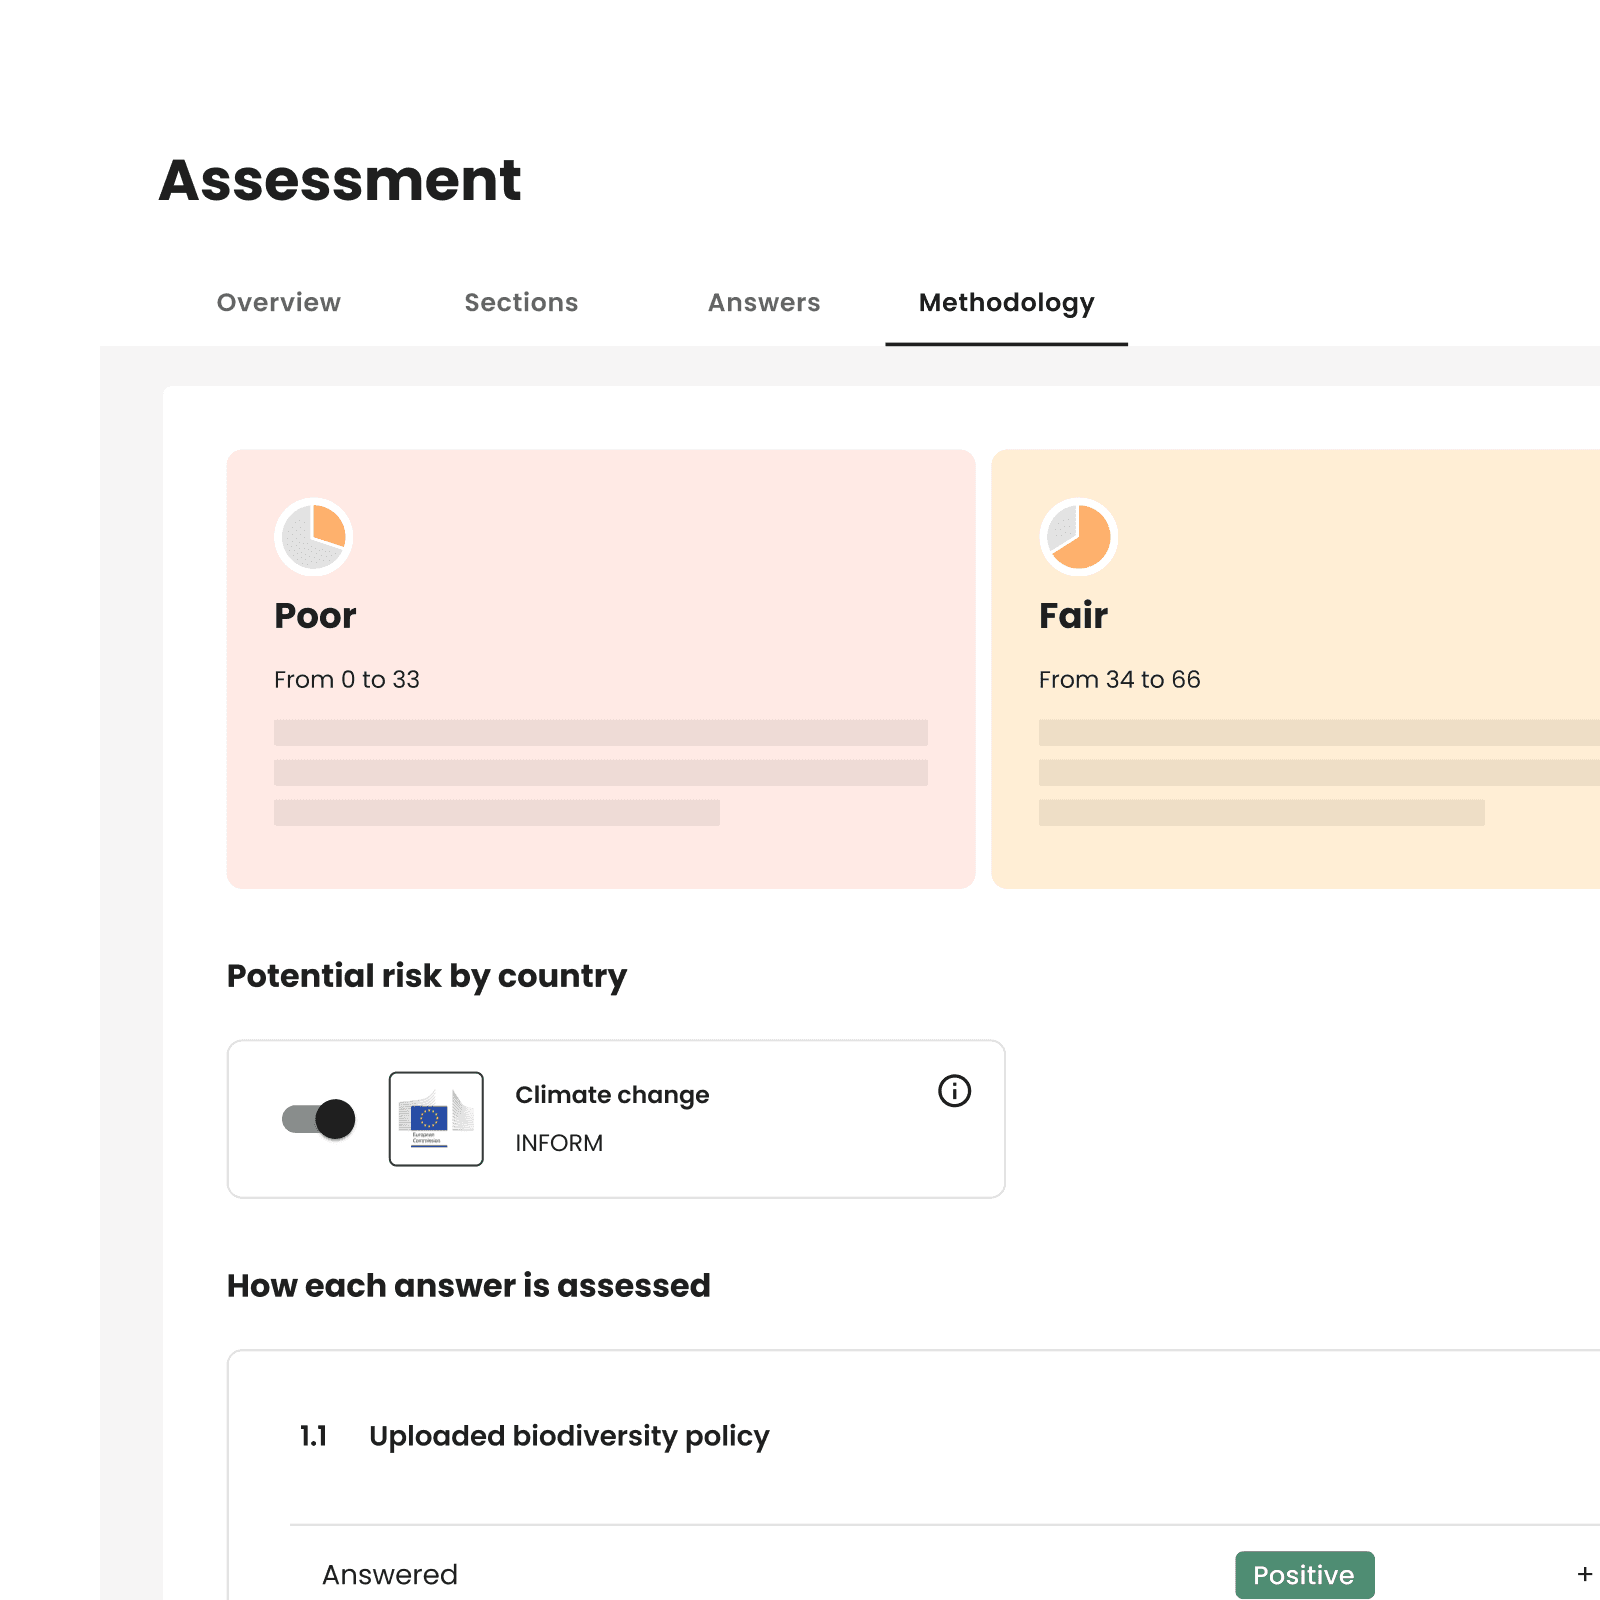
Task: Click the INFORM source label
Action: click(x=559, y=1143)
